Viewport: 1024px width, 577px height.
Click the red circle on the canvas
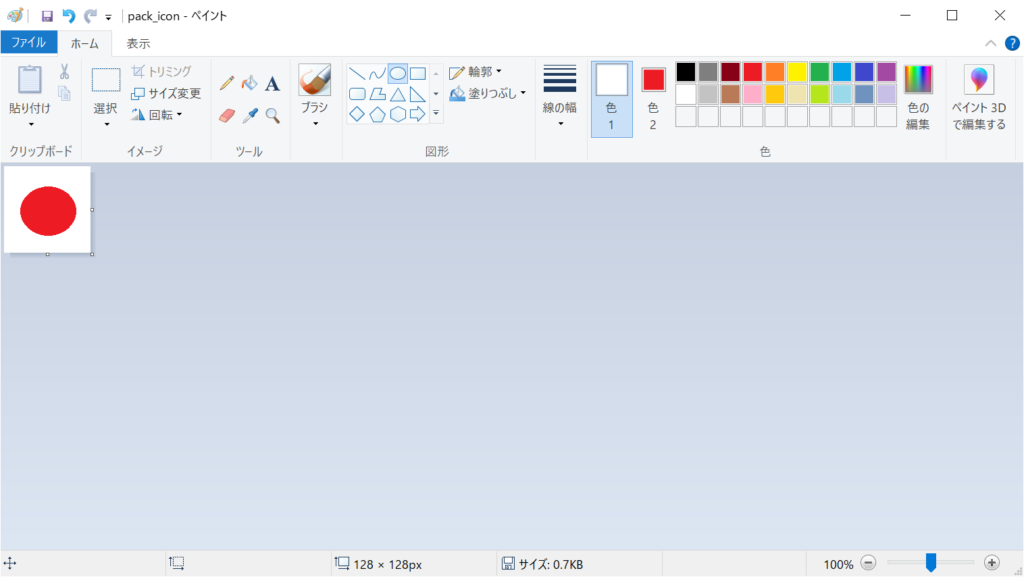pyautogui.click(x=48, y=211)
